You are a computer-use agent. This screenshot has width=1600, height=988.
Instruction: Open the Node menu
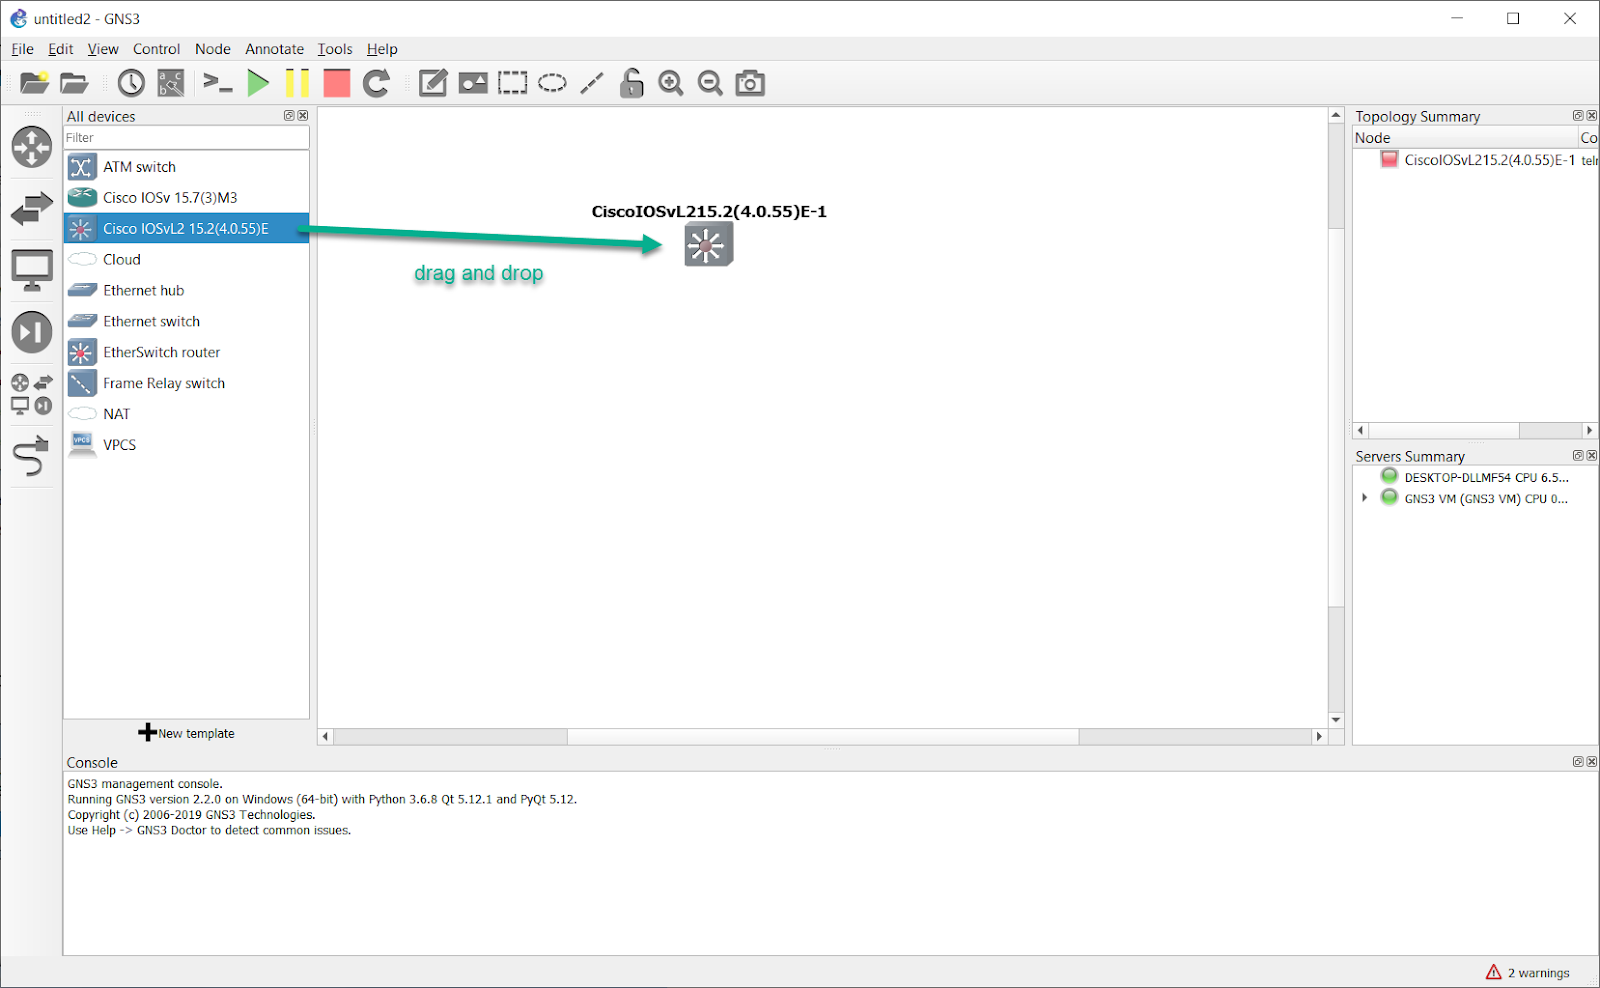coord(213,49)
